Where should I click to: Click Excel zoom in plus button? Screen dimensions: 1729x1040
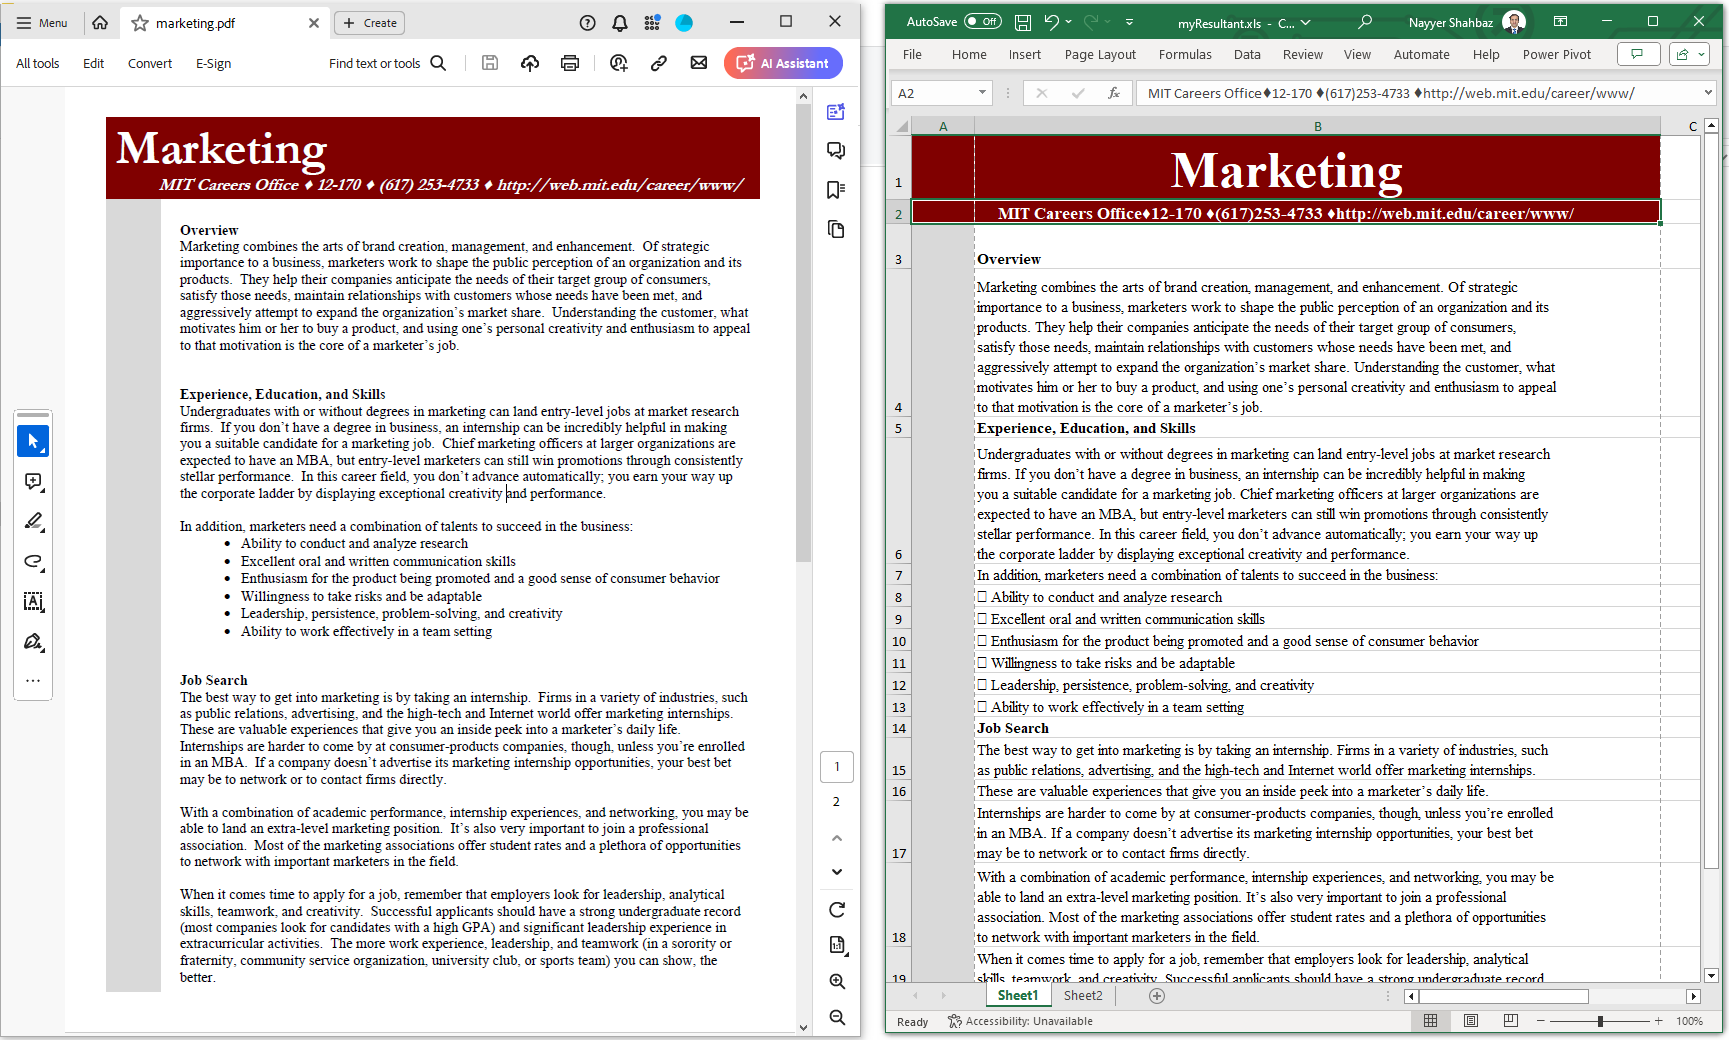[1658, 1021]
